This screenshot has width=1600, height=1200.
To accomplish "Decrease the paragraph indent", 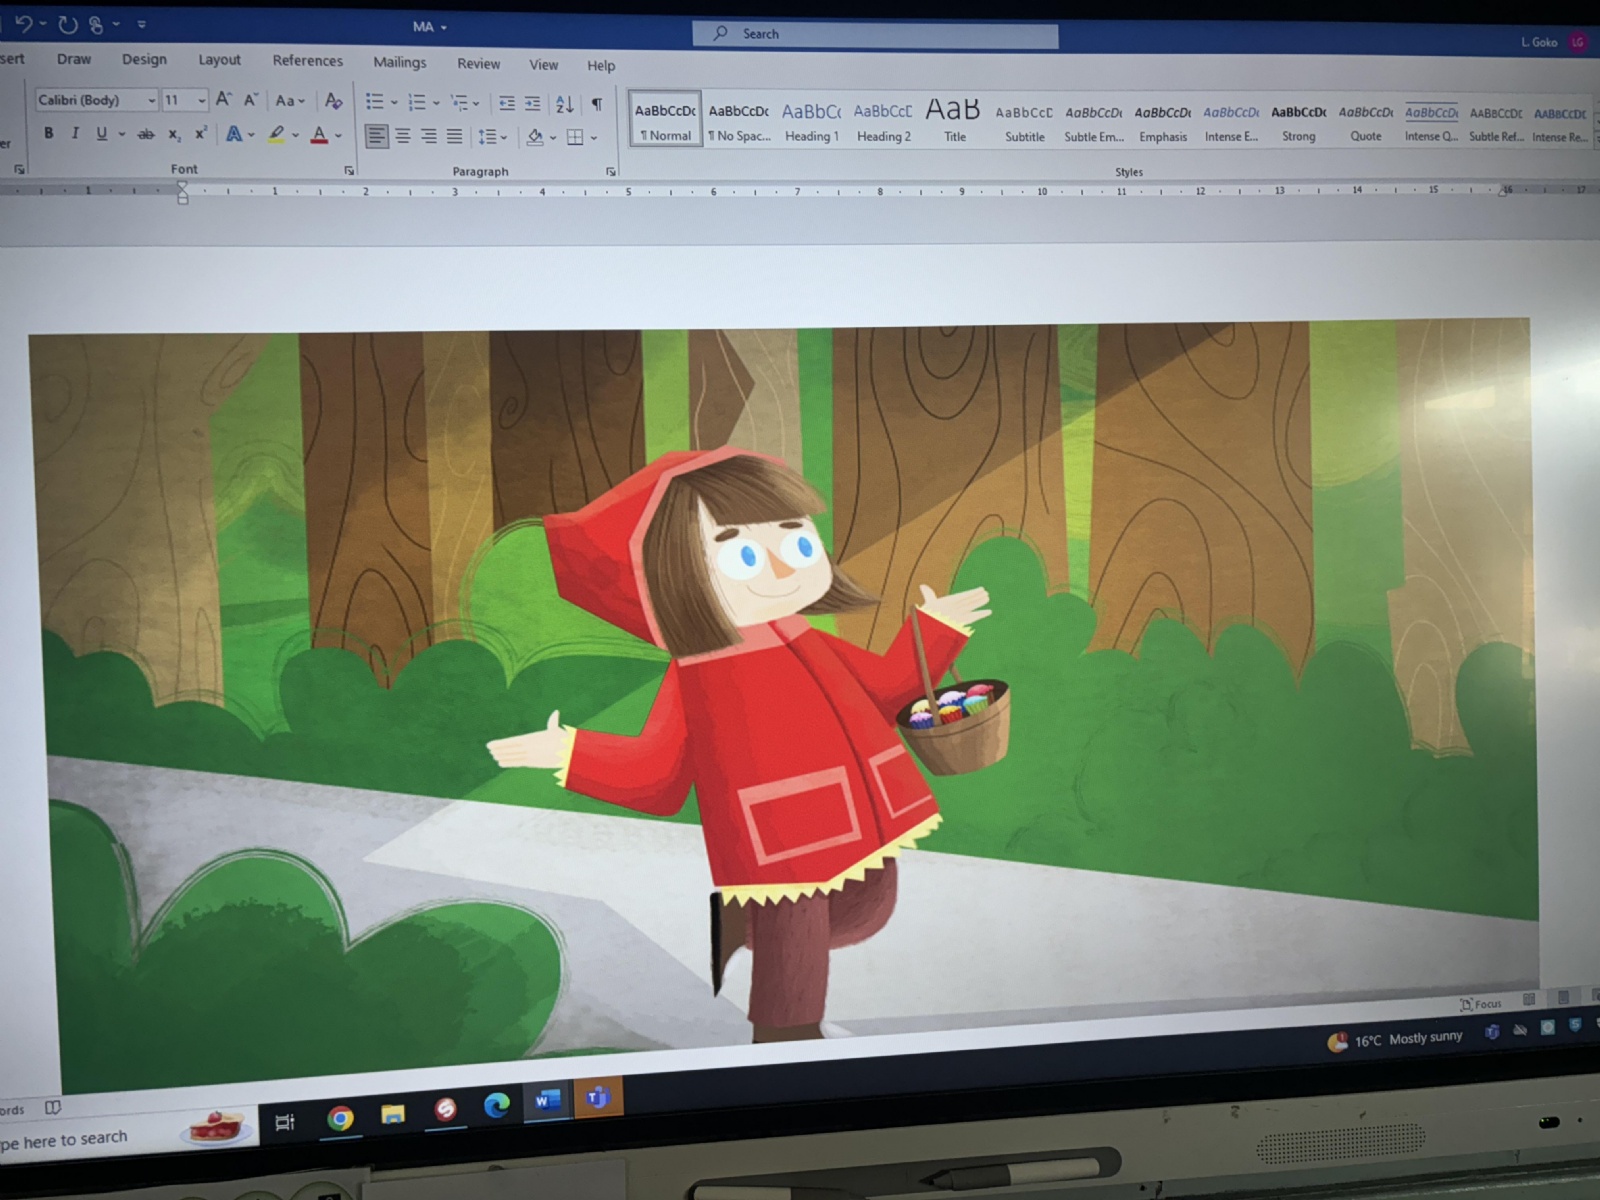I will [x=507, y=103].
